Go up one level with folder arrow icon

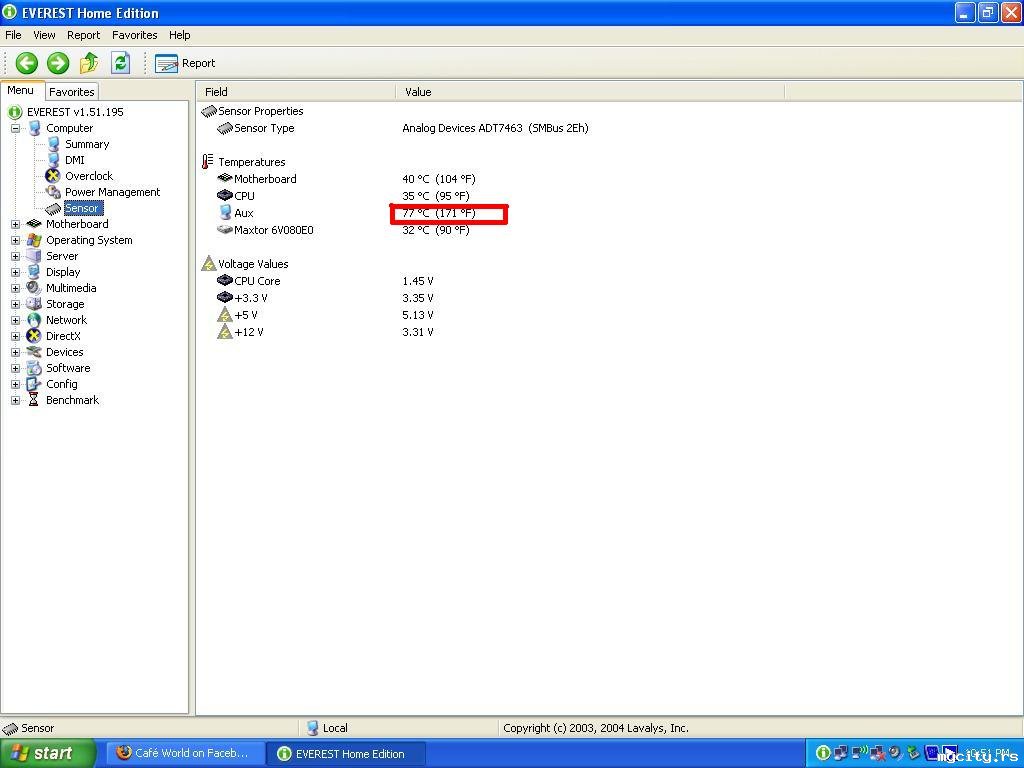click(x=89, y=63)
